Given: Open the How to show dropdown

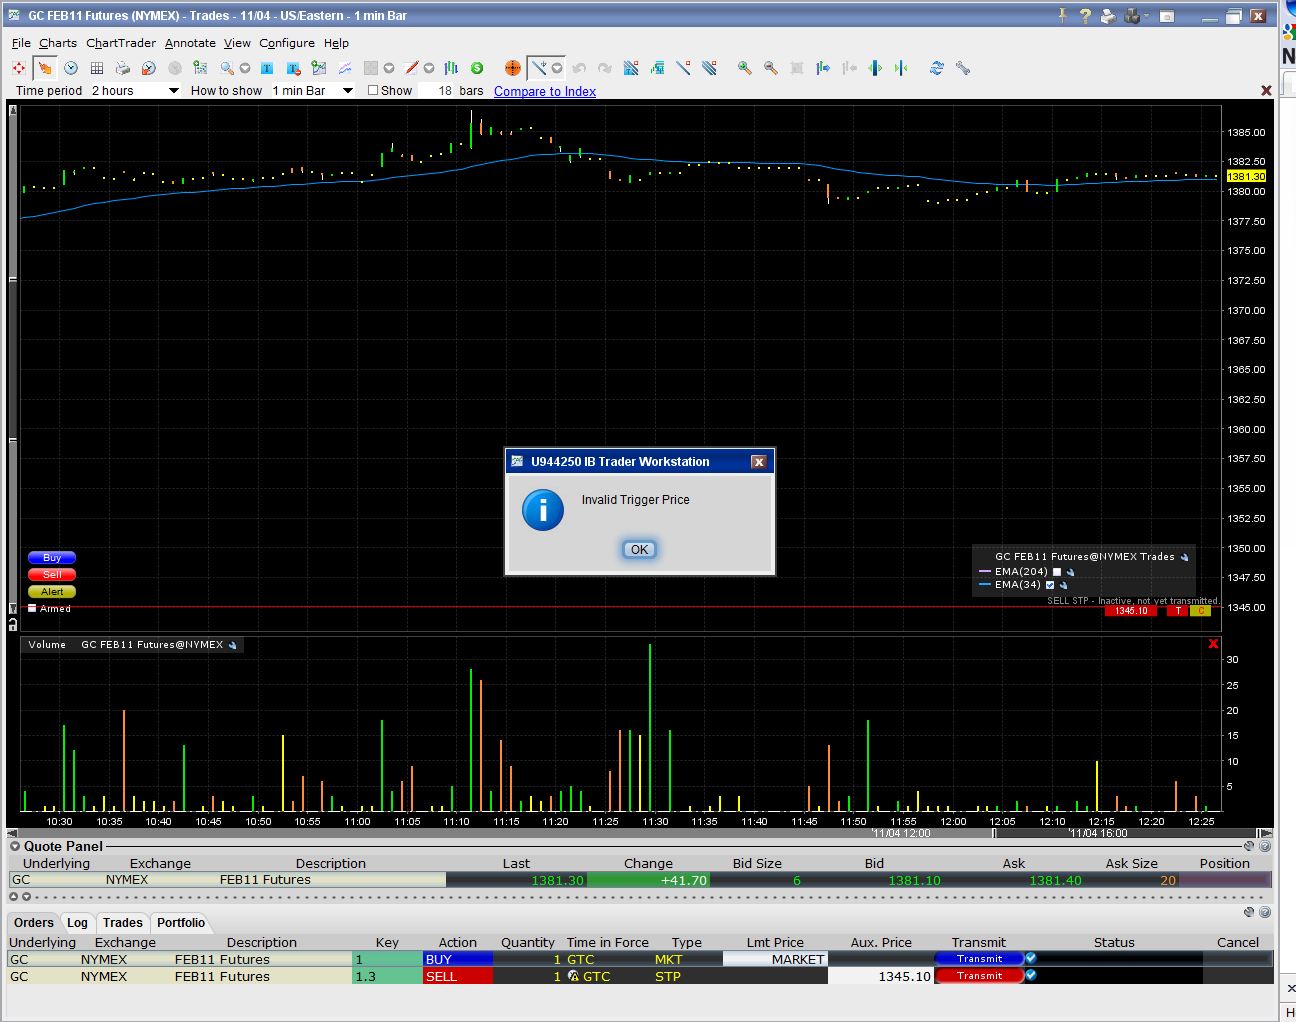Looking at the screenshot, I should (x=347, y=91).
